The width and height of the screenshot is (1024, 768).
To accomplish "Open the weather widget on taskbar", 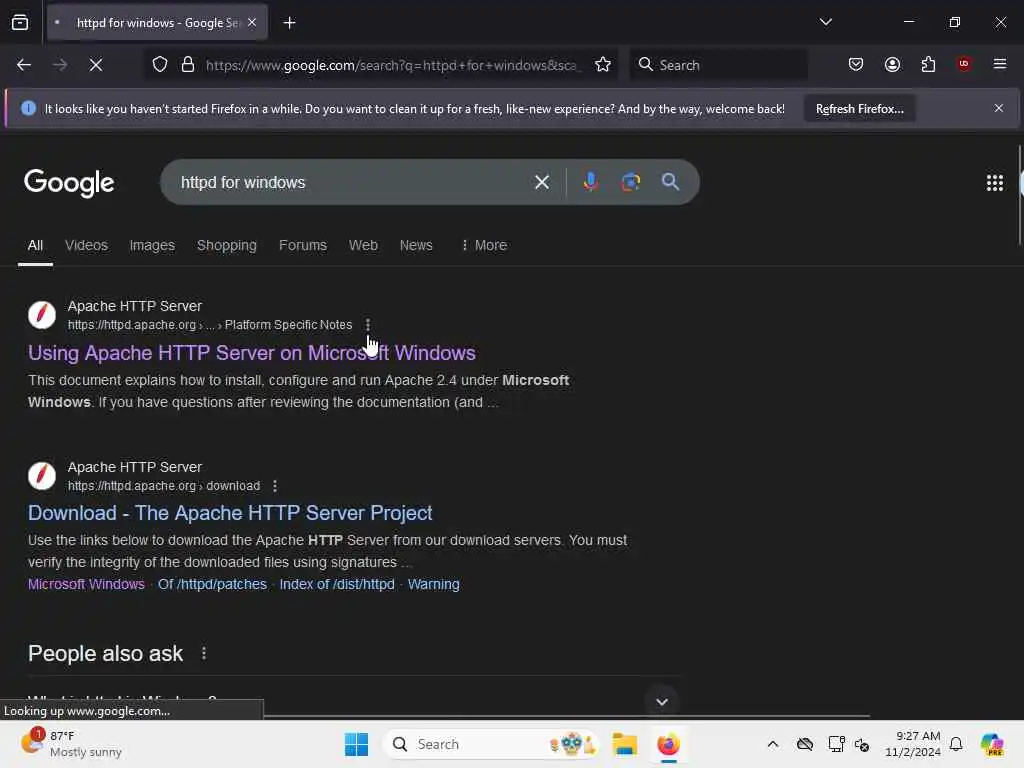I will (x=71, y=744).
